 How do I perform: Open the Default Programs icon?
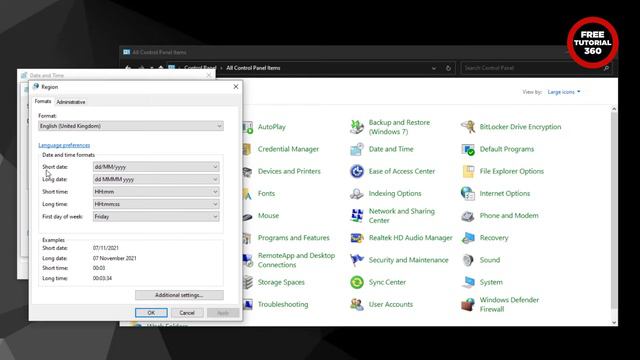[x=468, y=149]
